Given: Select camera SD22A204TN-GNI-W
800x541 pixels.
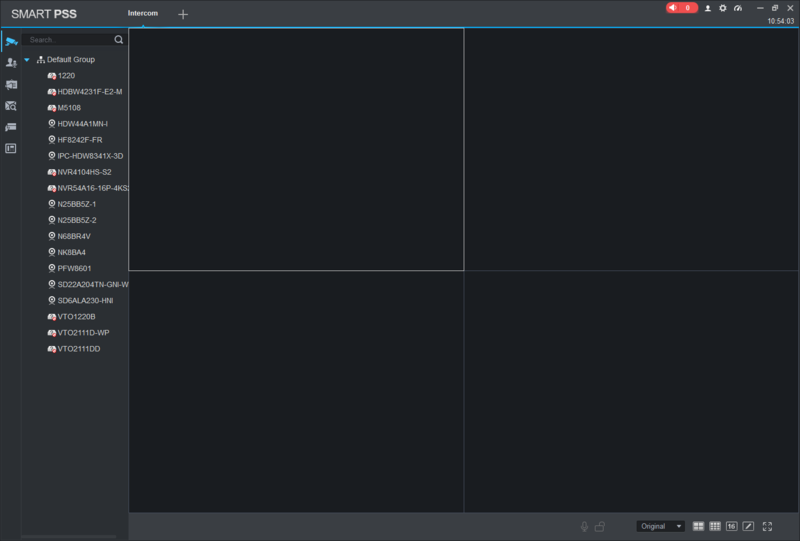Looking at the screenshot, I should click(88, 285).
